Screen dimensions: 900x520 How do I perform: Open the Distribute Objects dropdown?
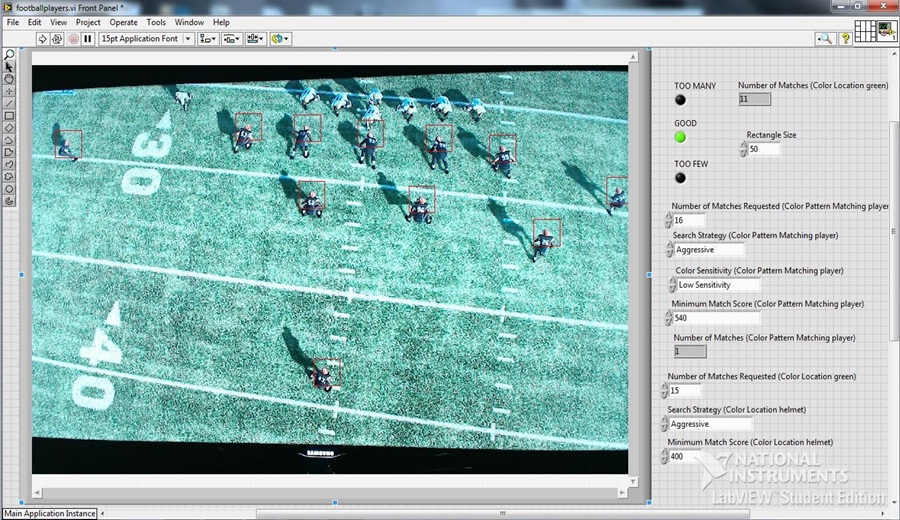point(232,39)
